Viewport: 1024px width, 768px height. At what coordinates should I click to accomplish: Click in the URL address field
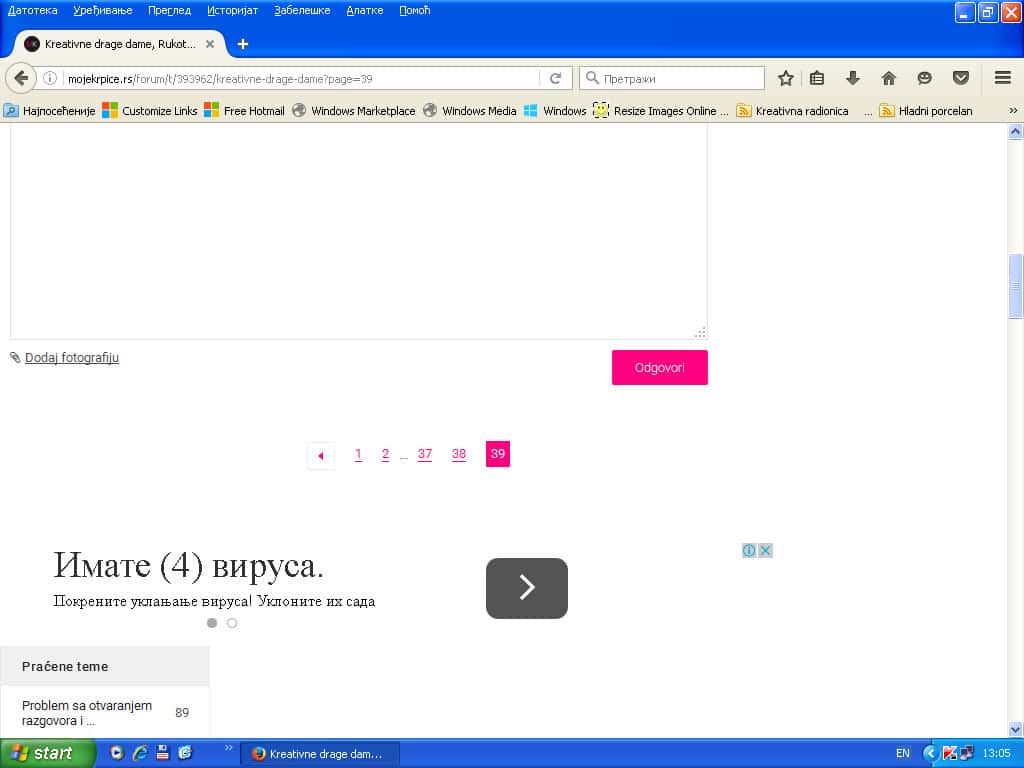[x=300, y=78]
